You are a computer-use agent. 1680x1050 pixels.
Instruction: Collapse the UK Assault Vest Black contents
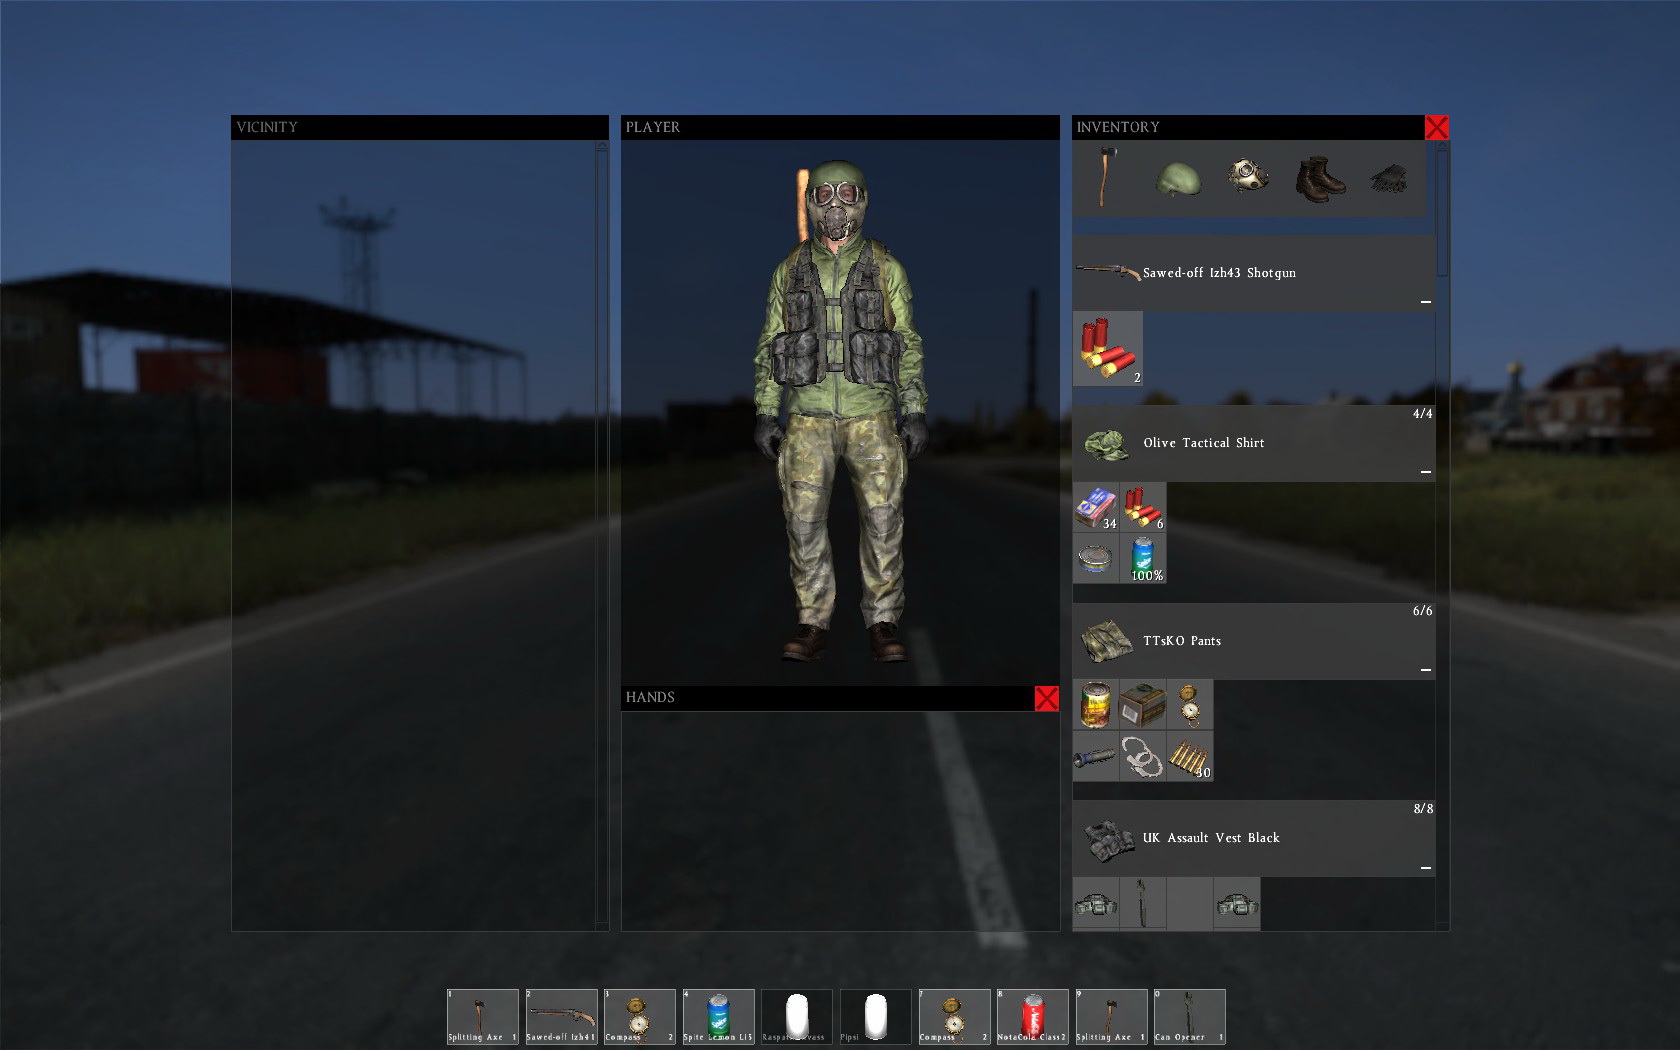point(1426,867)
